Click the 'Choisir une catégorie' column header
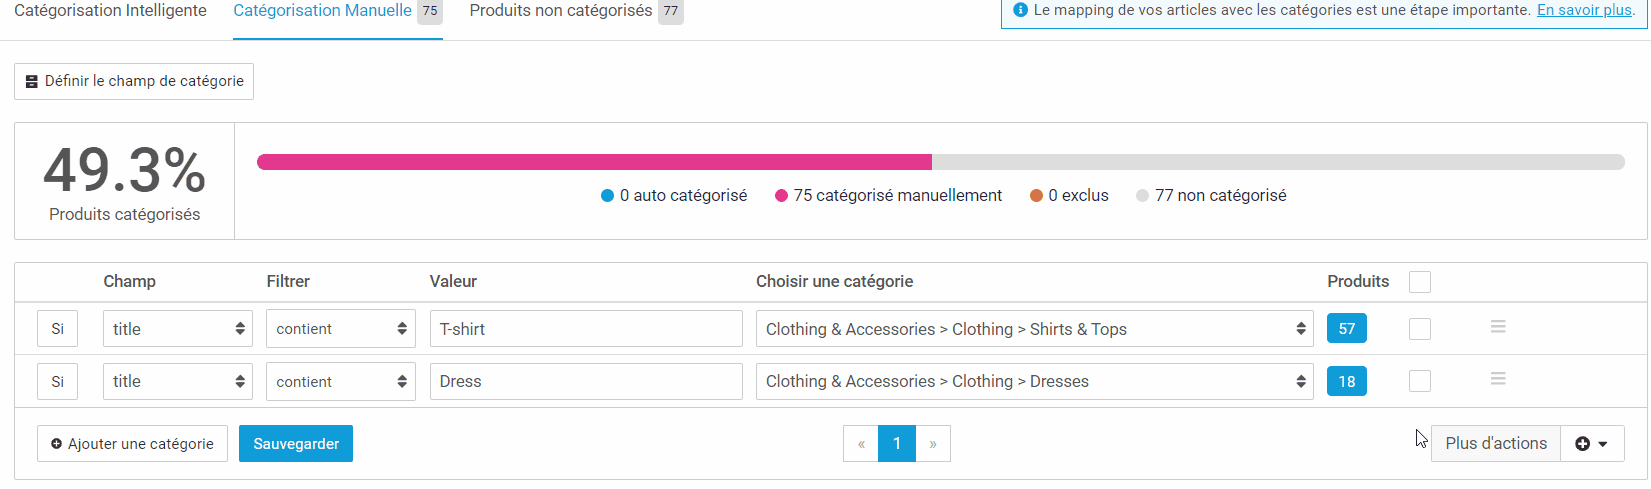 [x=835, y=282]
